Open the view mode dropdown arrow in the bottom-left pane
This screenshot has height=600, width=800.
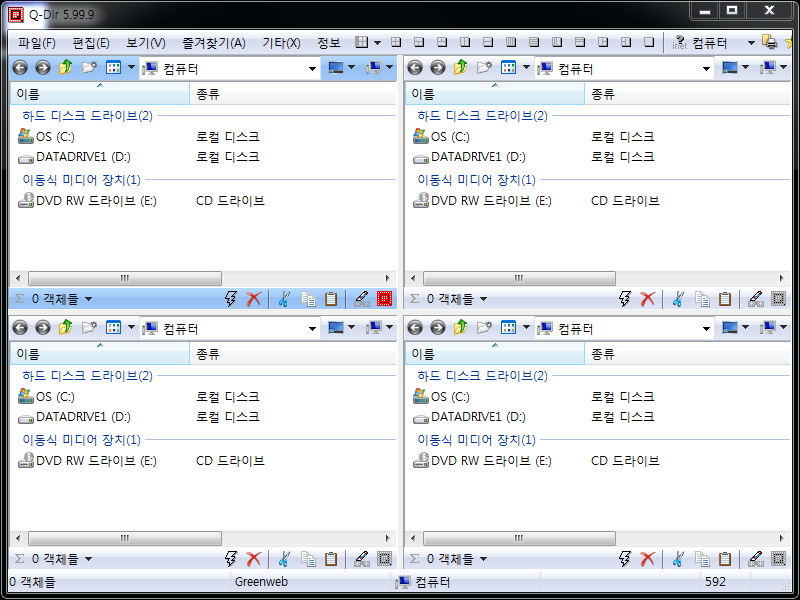coord(131,328)
